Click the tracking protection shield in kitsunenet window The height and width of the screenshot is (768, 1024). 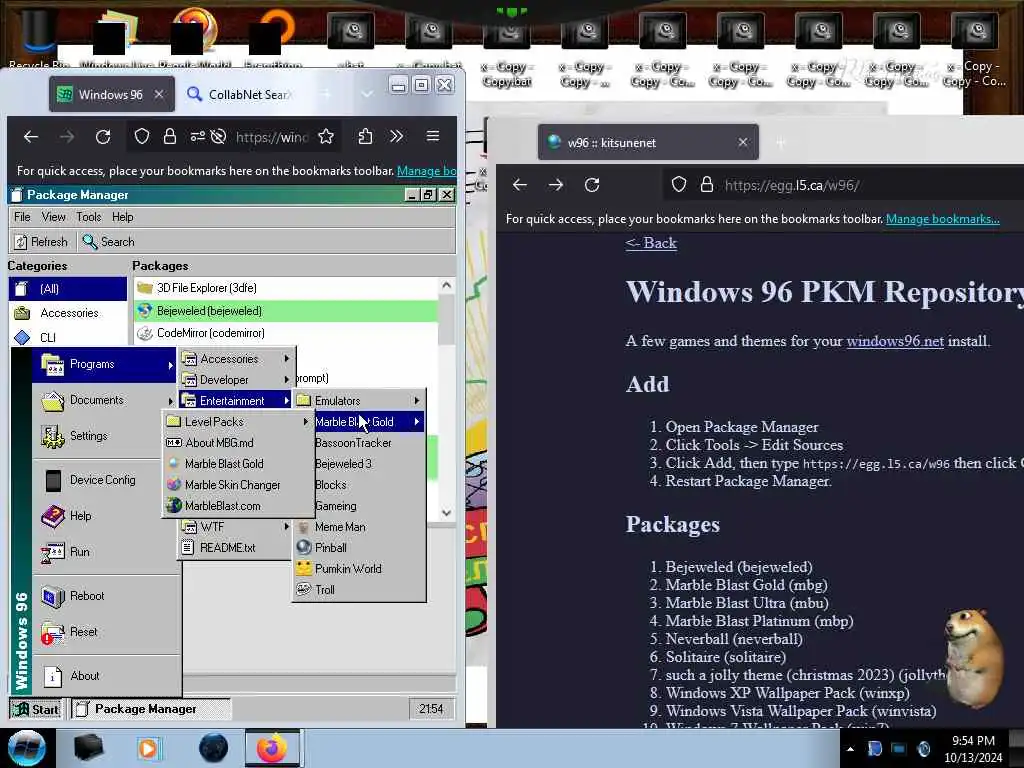(x=679, y=185)
